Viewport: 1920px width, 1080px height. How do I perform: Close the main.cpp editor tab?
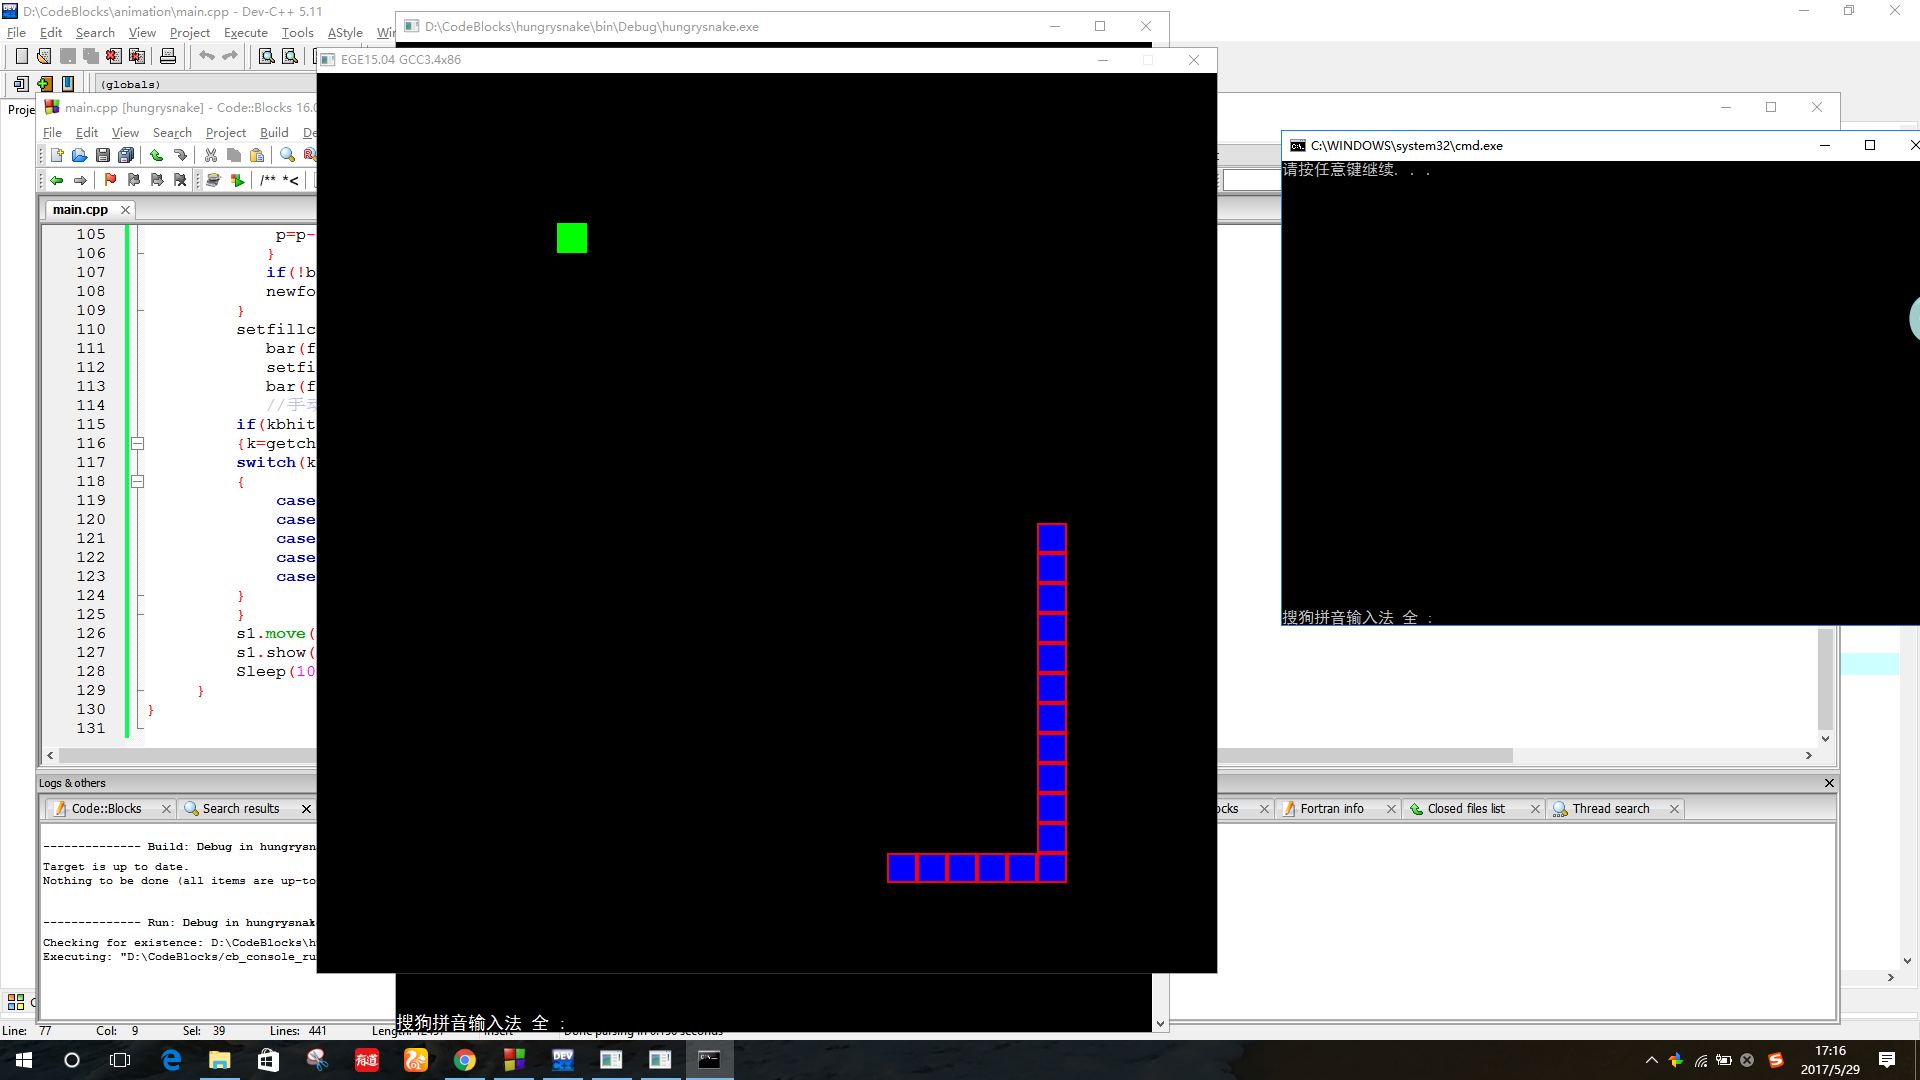[125, 210]
